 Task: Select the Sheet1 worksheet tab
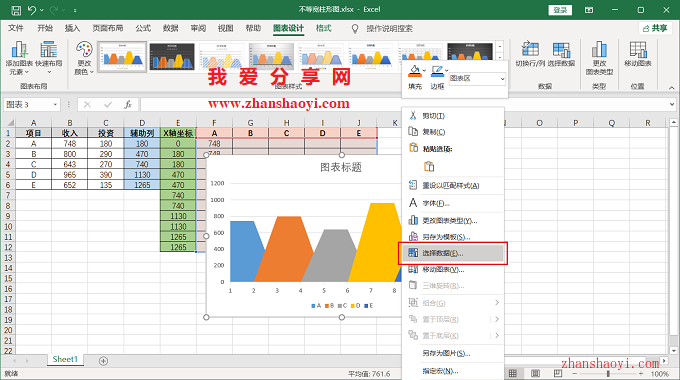tap(65, 360)
